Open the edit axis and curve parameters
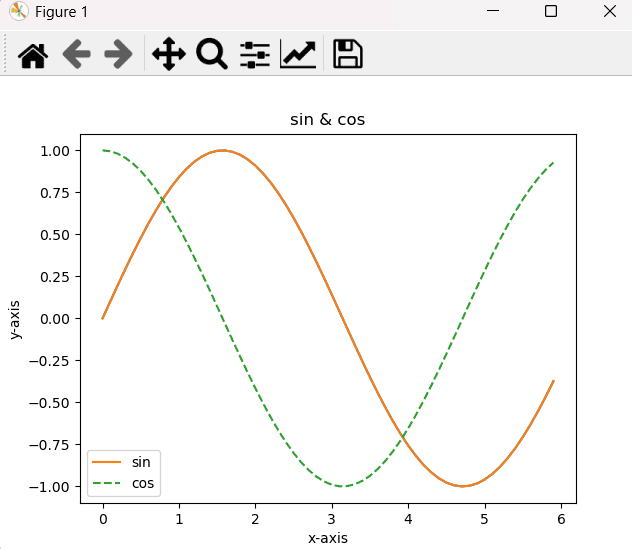 tap(298, 55)
